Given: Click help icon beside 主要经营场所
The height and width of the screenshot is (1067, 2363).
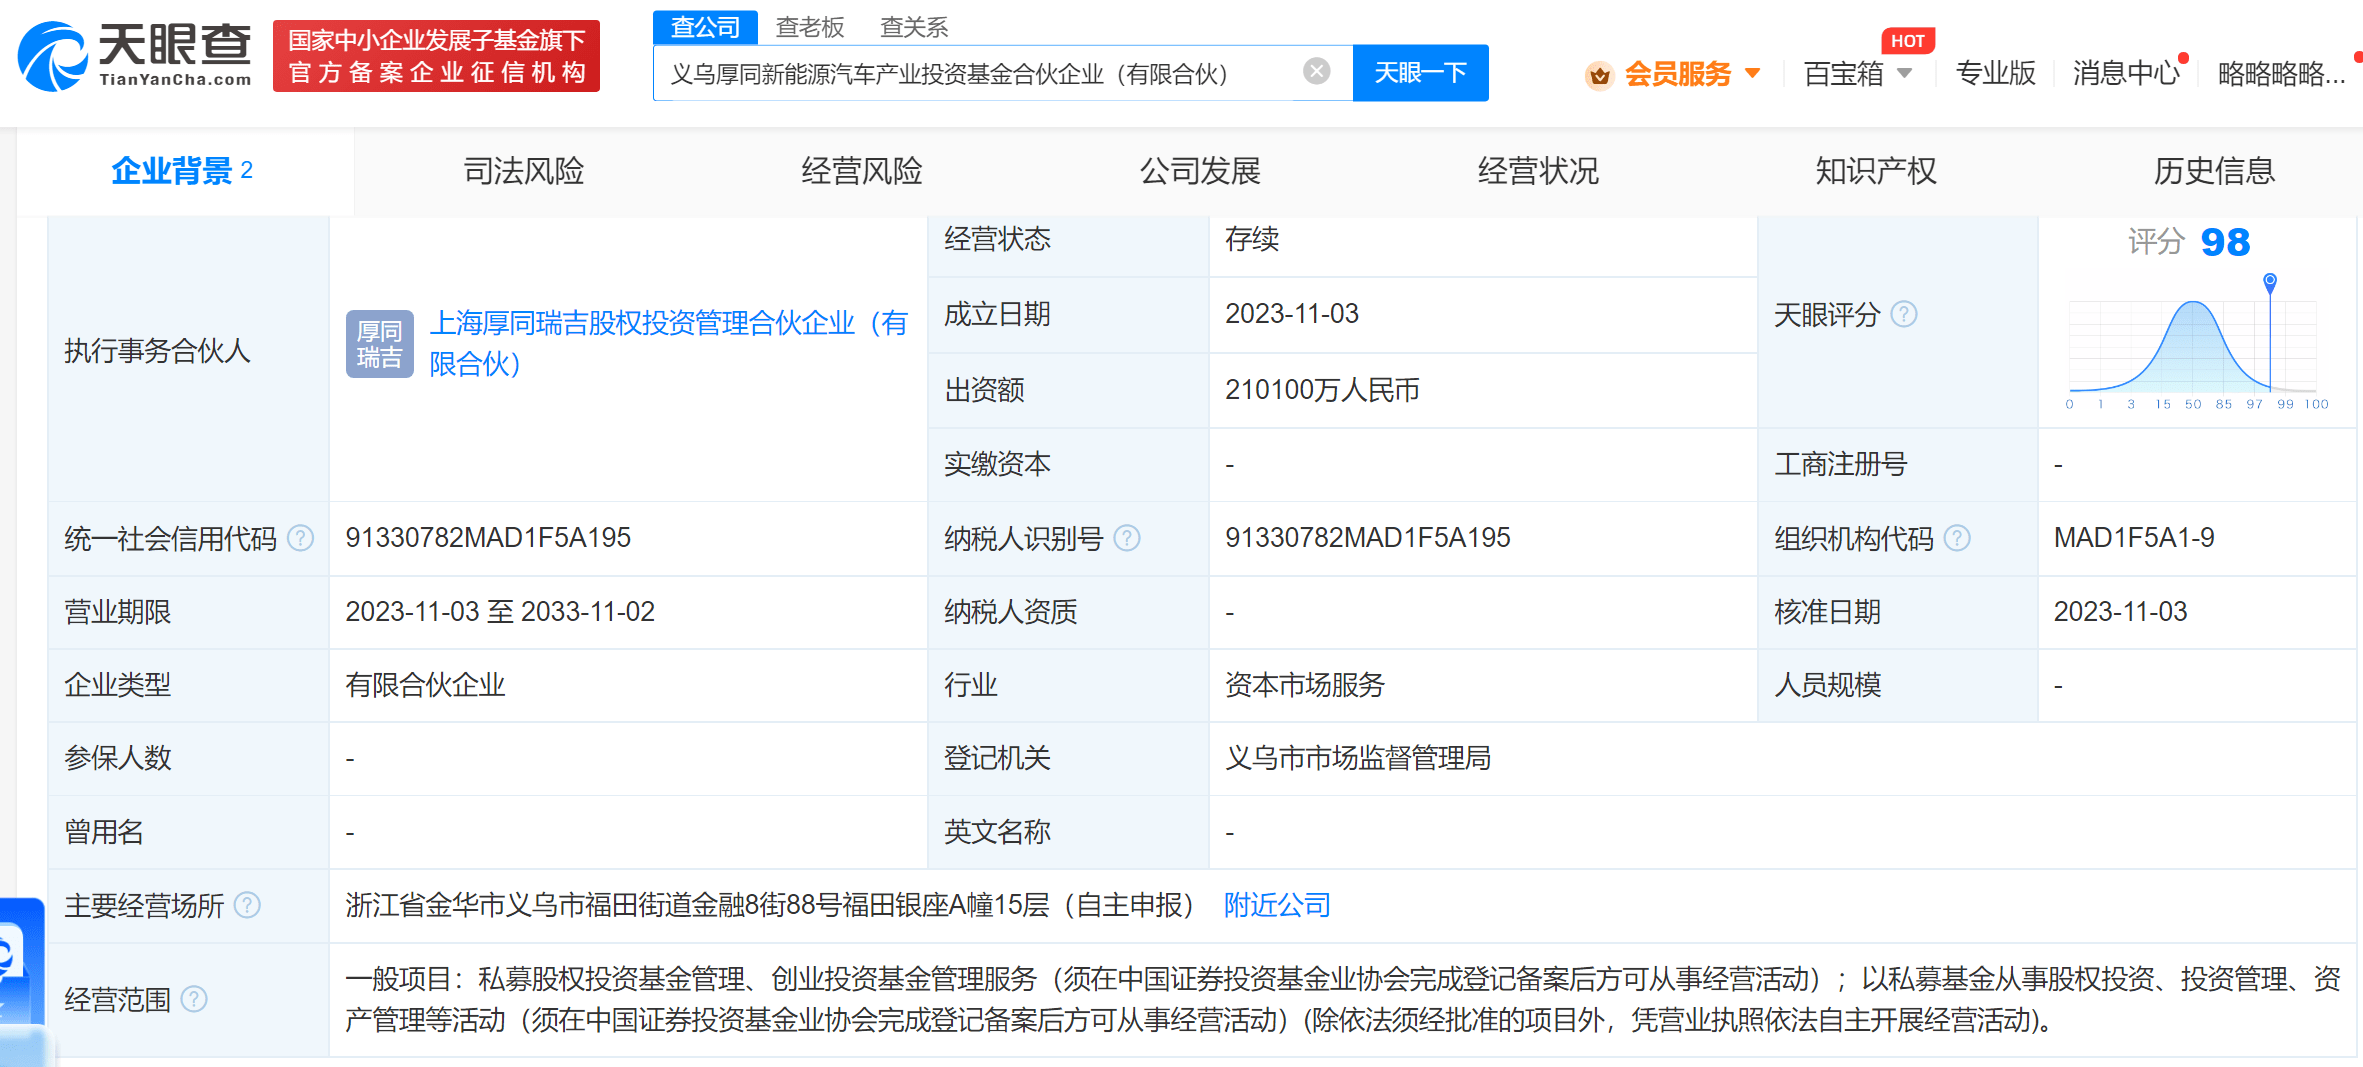Looking at the screenshot, I should coord(247,905).
